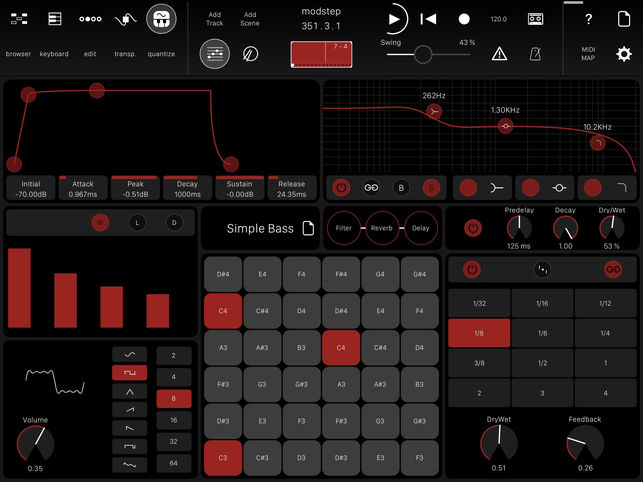This screenshot has width=643, height=482.
Task: Select the peak band filter type icon
Action: (559, 188)
